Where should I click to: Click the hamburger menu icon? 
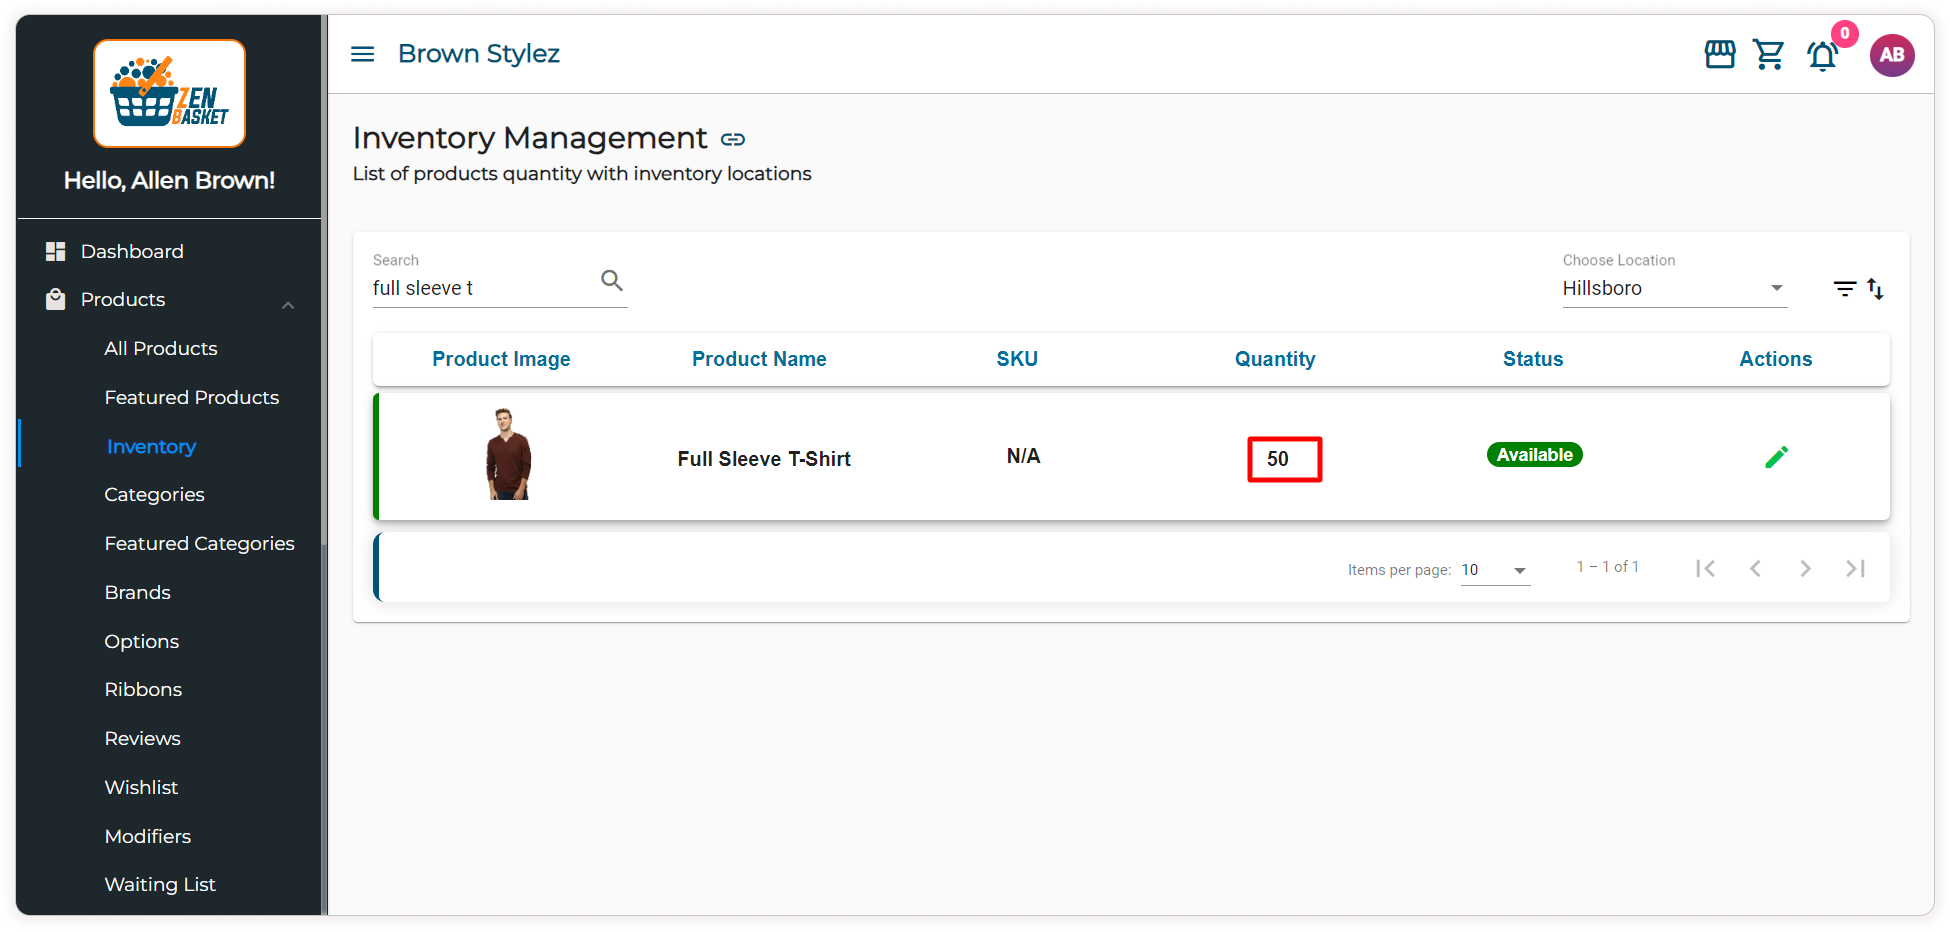[362, 54]
